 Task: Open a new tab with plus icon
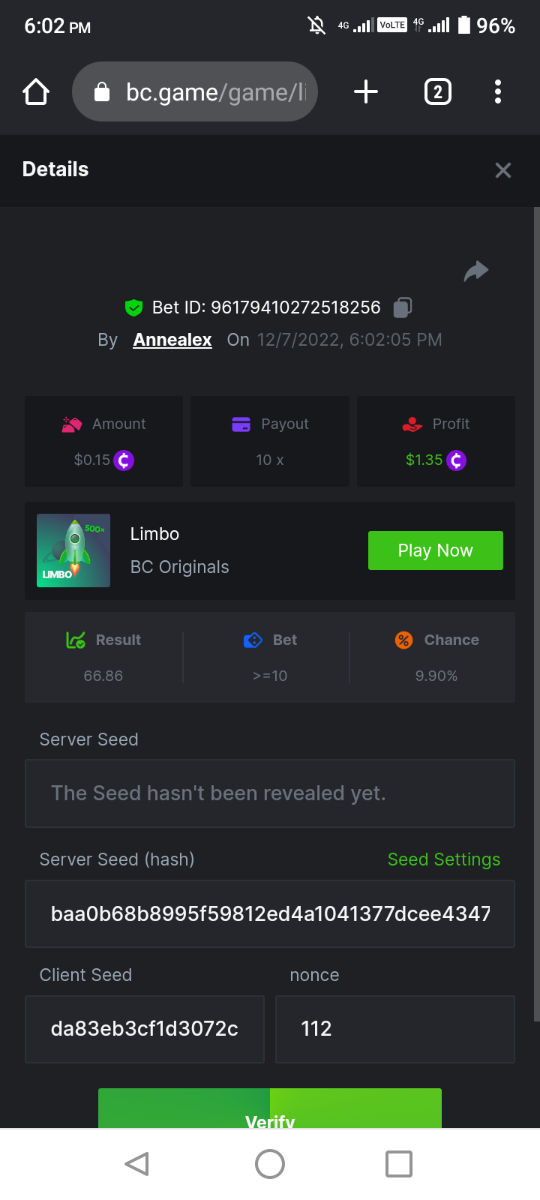click(366, 92)
